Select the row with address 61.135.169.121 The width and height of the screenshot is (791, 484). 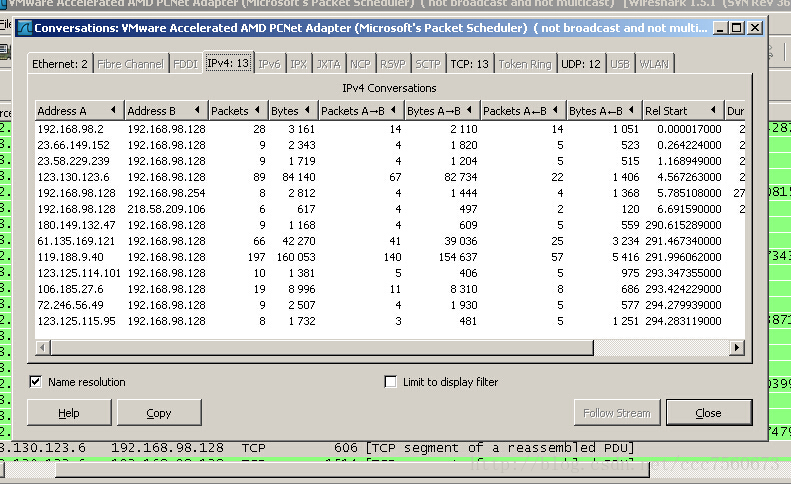390,241
